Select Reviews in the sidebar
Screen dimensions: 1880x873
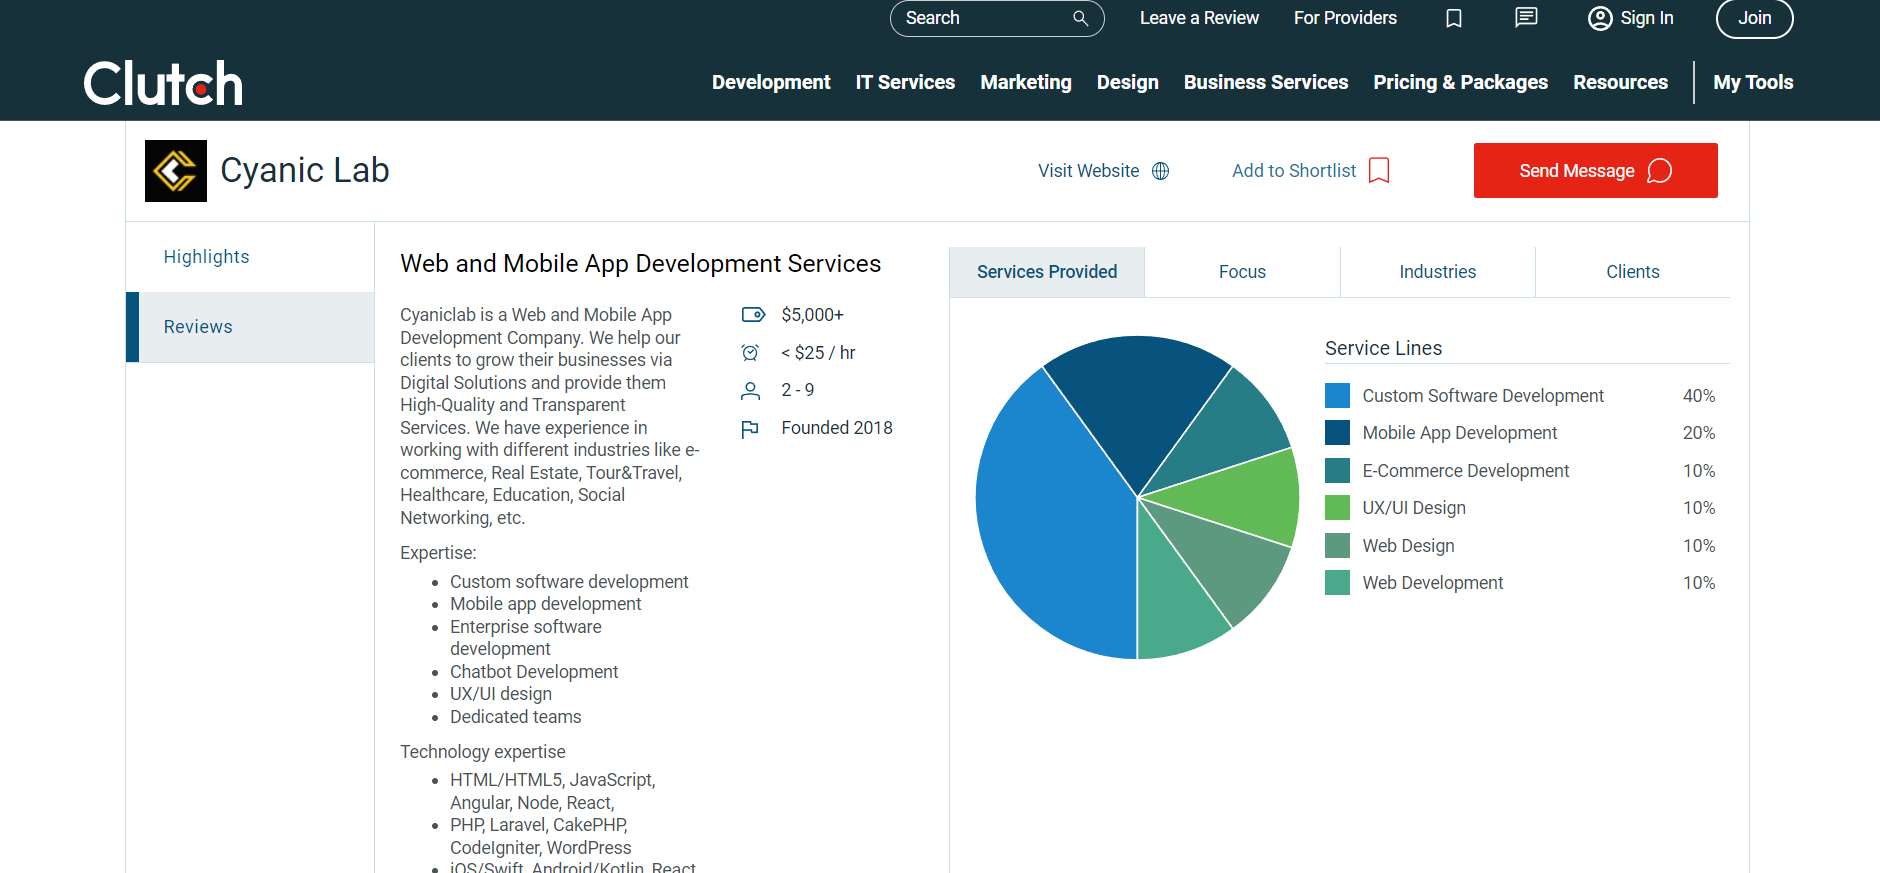point(250,327)
